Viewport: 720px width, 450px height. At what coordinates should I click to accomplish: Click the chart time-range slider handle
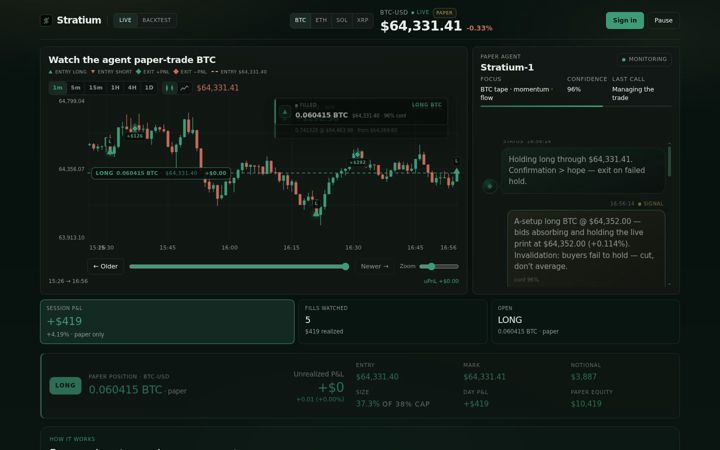(x=346, y=266)
